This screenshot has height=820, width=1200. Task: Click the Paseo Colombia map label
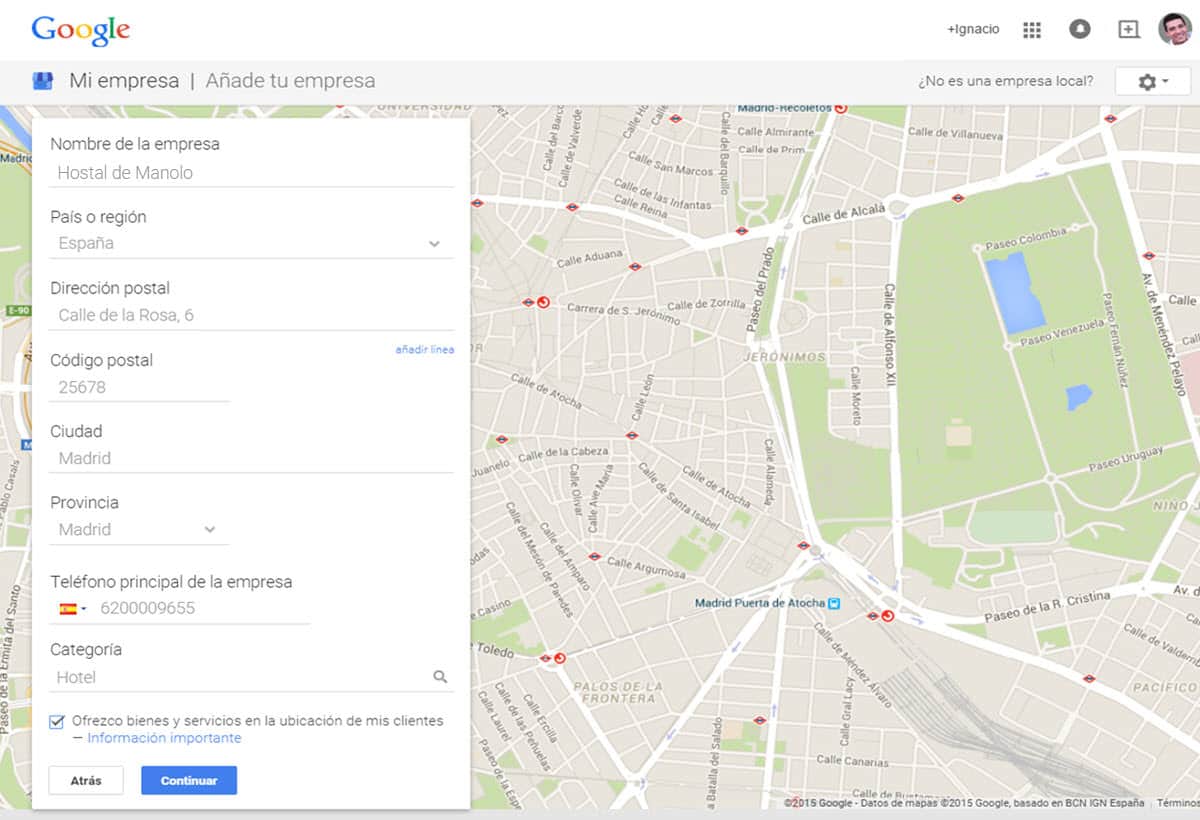pos(1027,240)
